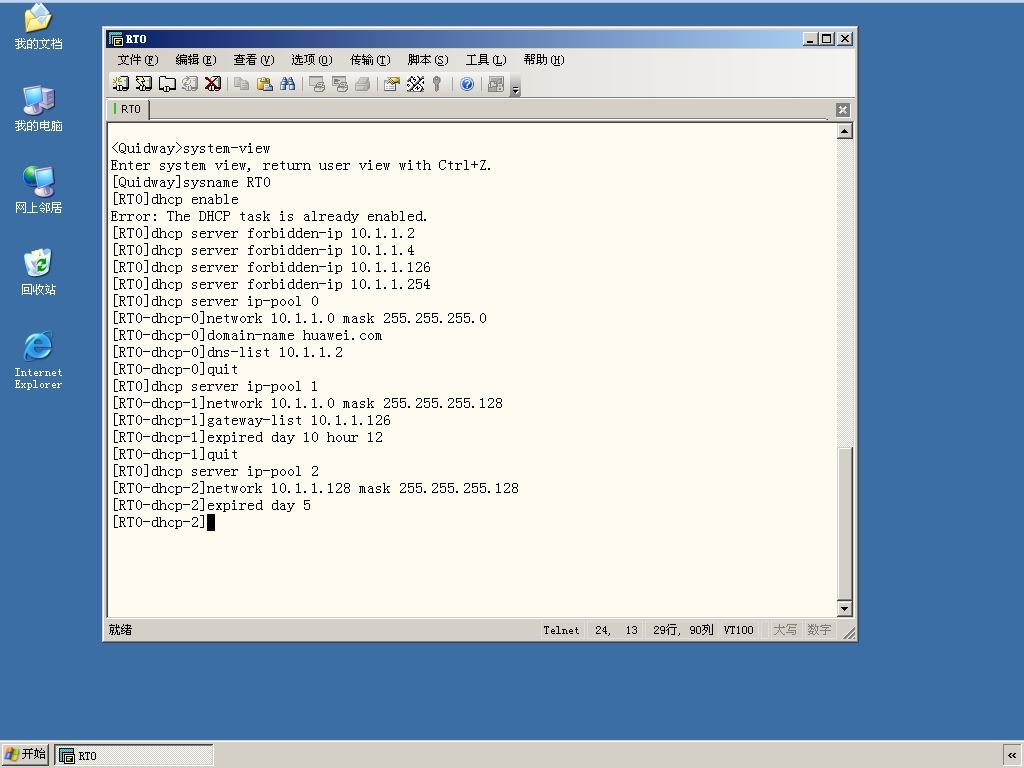Click the terminal cursor at [RT0-dhcp-2] prompt

point(211,522)
